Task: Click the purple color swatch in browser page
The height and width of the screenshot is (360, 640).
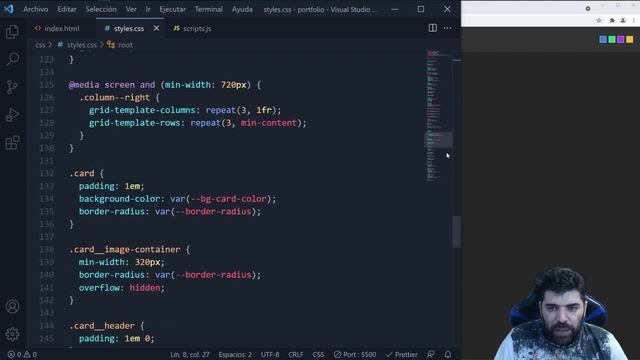Action: click(621, 39)
